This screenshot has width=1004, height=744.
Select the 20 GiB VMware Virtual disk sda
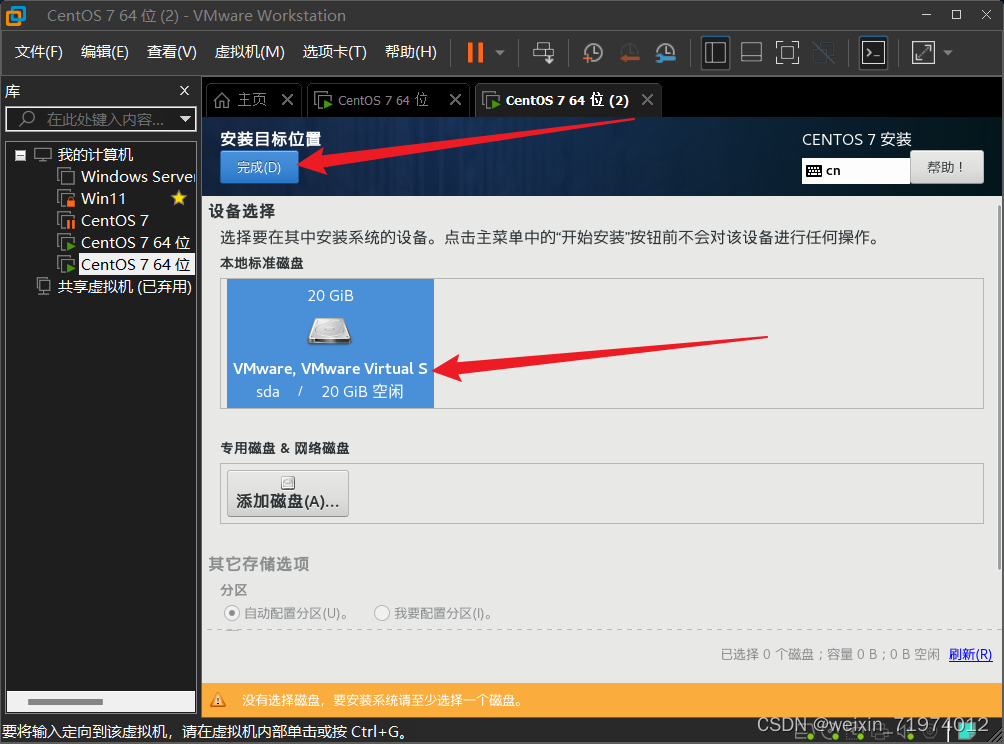click(330, 343)
